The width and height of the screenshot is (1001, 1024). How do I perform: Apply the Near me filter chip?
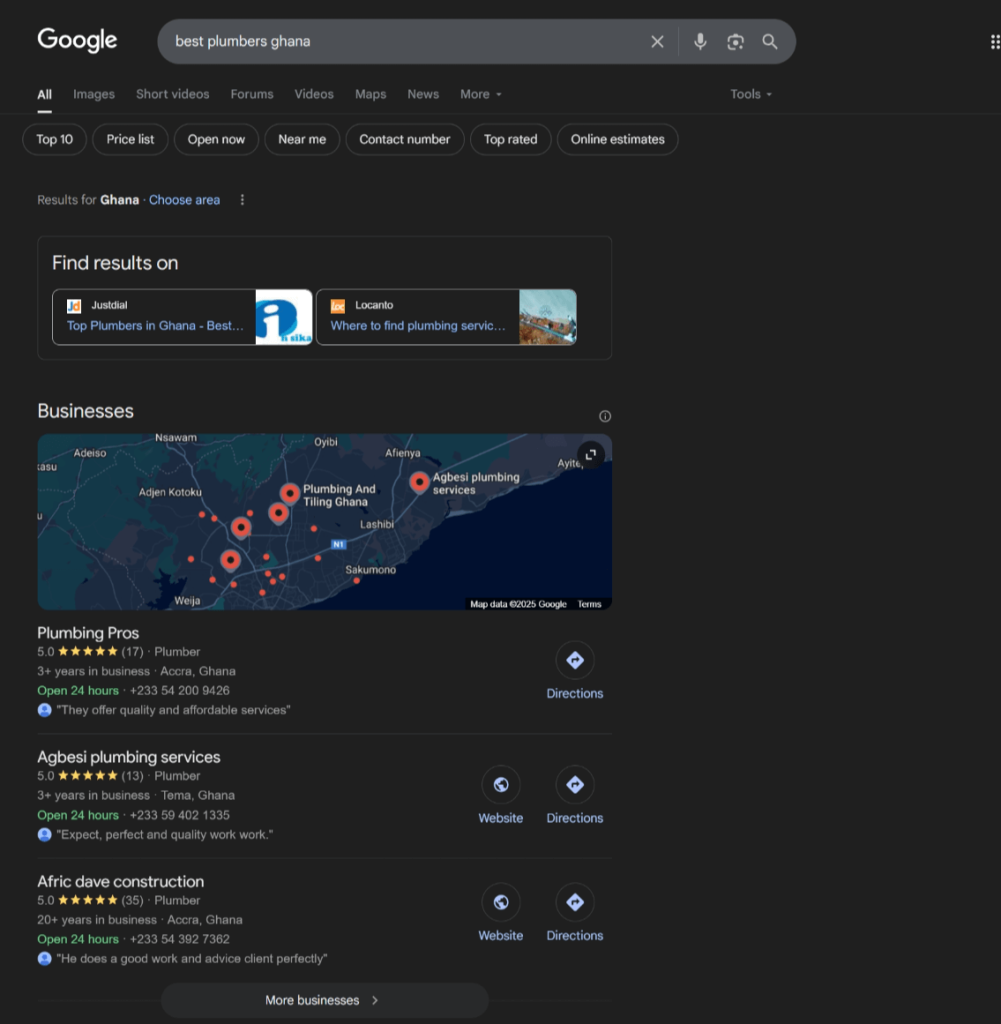click(302, 139)
